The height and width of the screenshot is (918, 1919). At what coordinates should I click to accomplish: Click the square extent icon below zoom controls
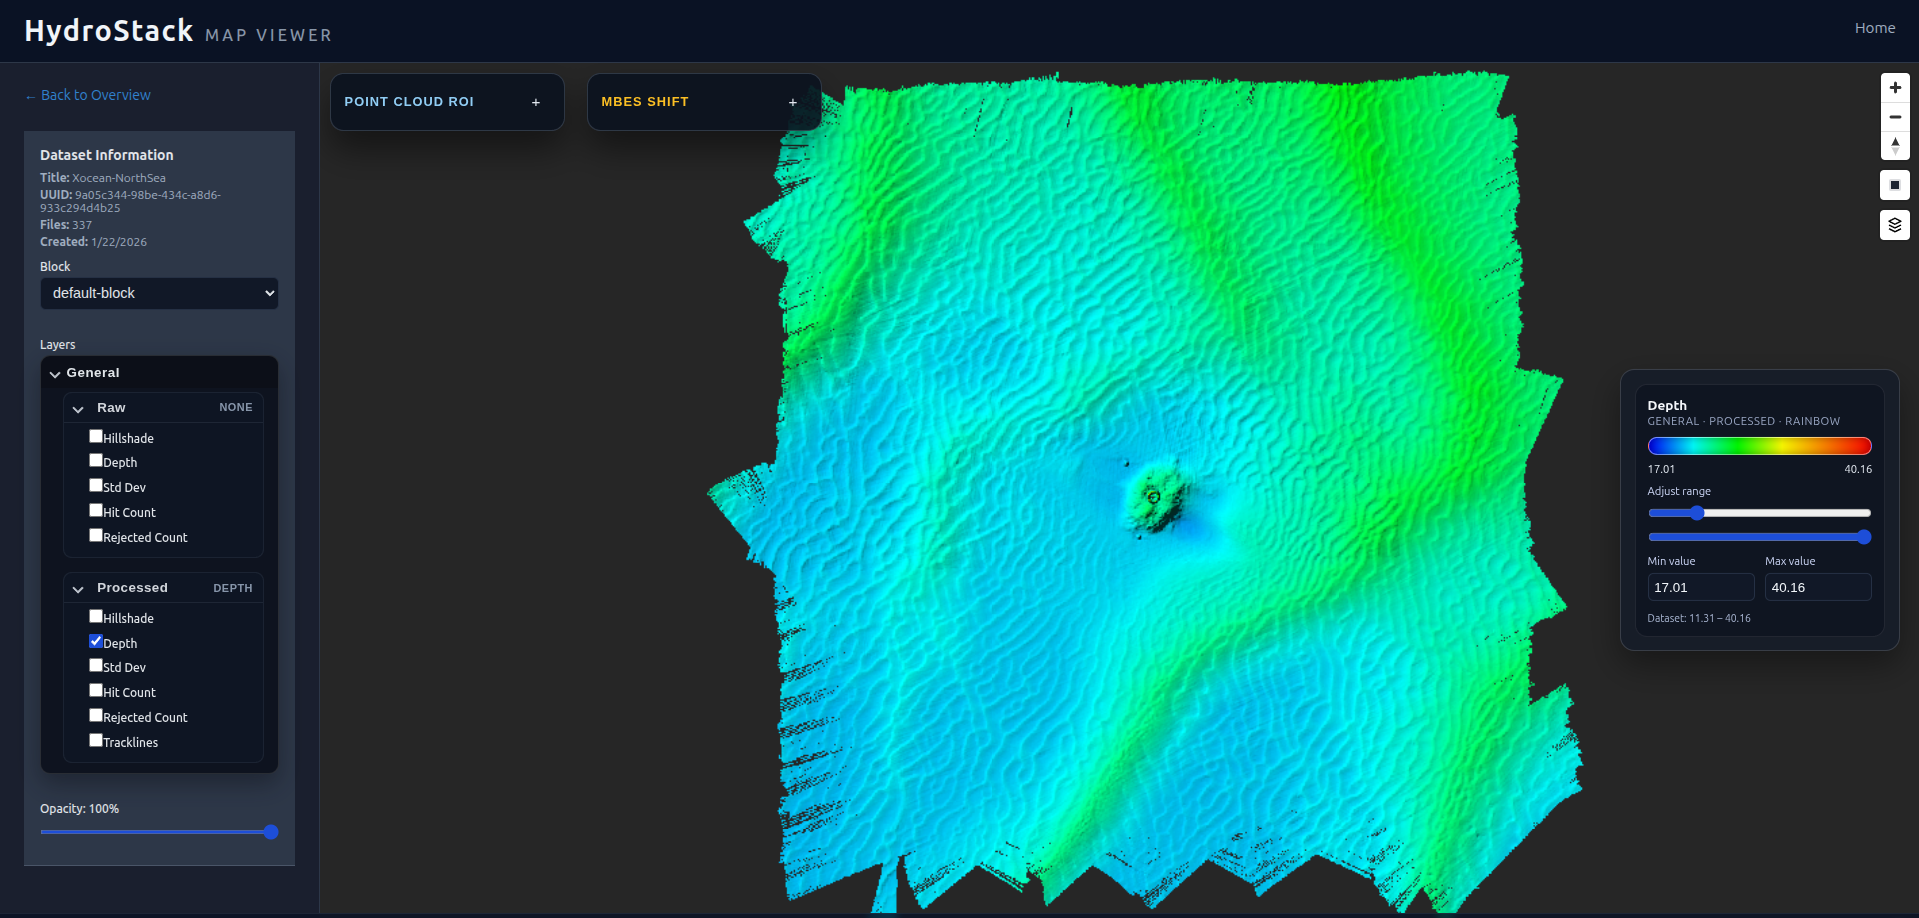(1895, 185)
